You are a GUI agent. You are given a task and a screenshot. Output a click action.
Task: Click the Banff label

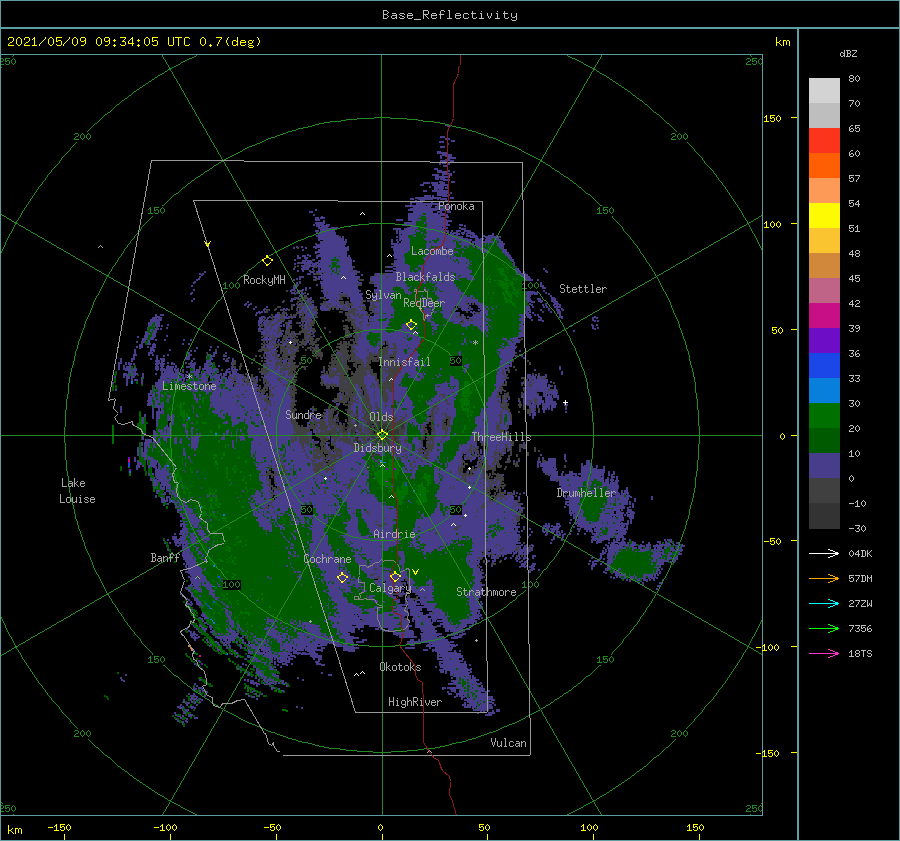pyautogui.click(x=165, y=557)
